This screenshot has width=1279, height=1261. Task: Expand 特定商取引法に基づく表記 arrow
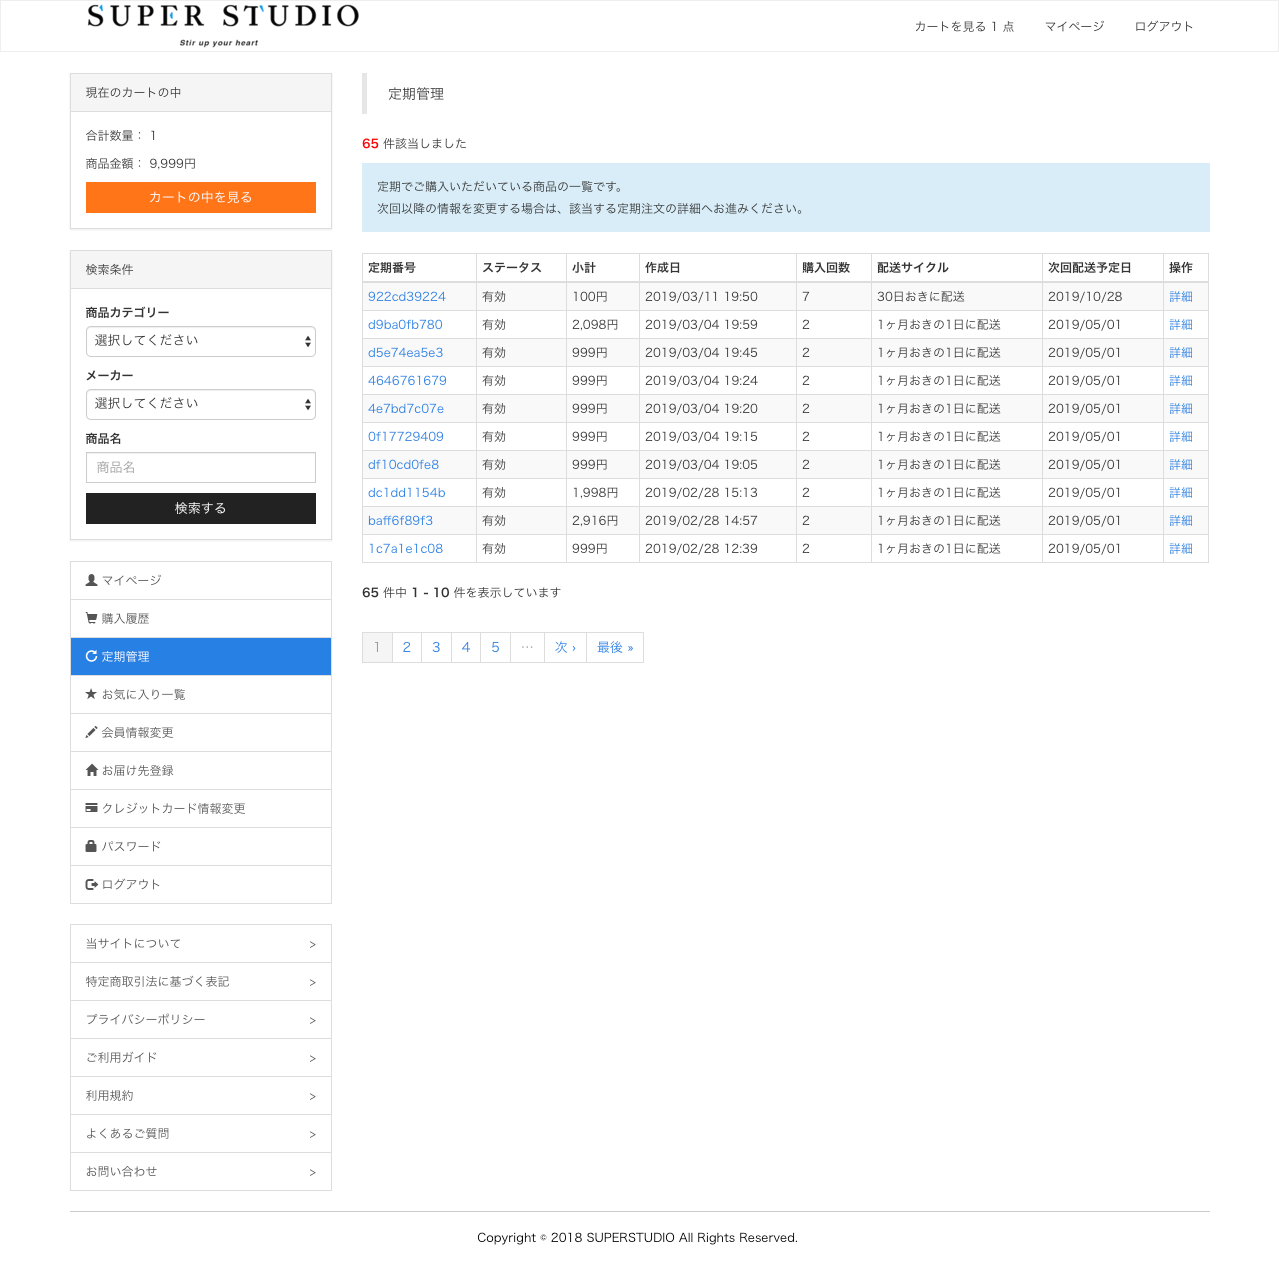point(312,982)
